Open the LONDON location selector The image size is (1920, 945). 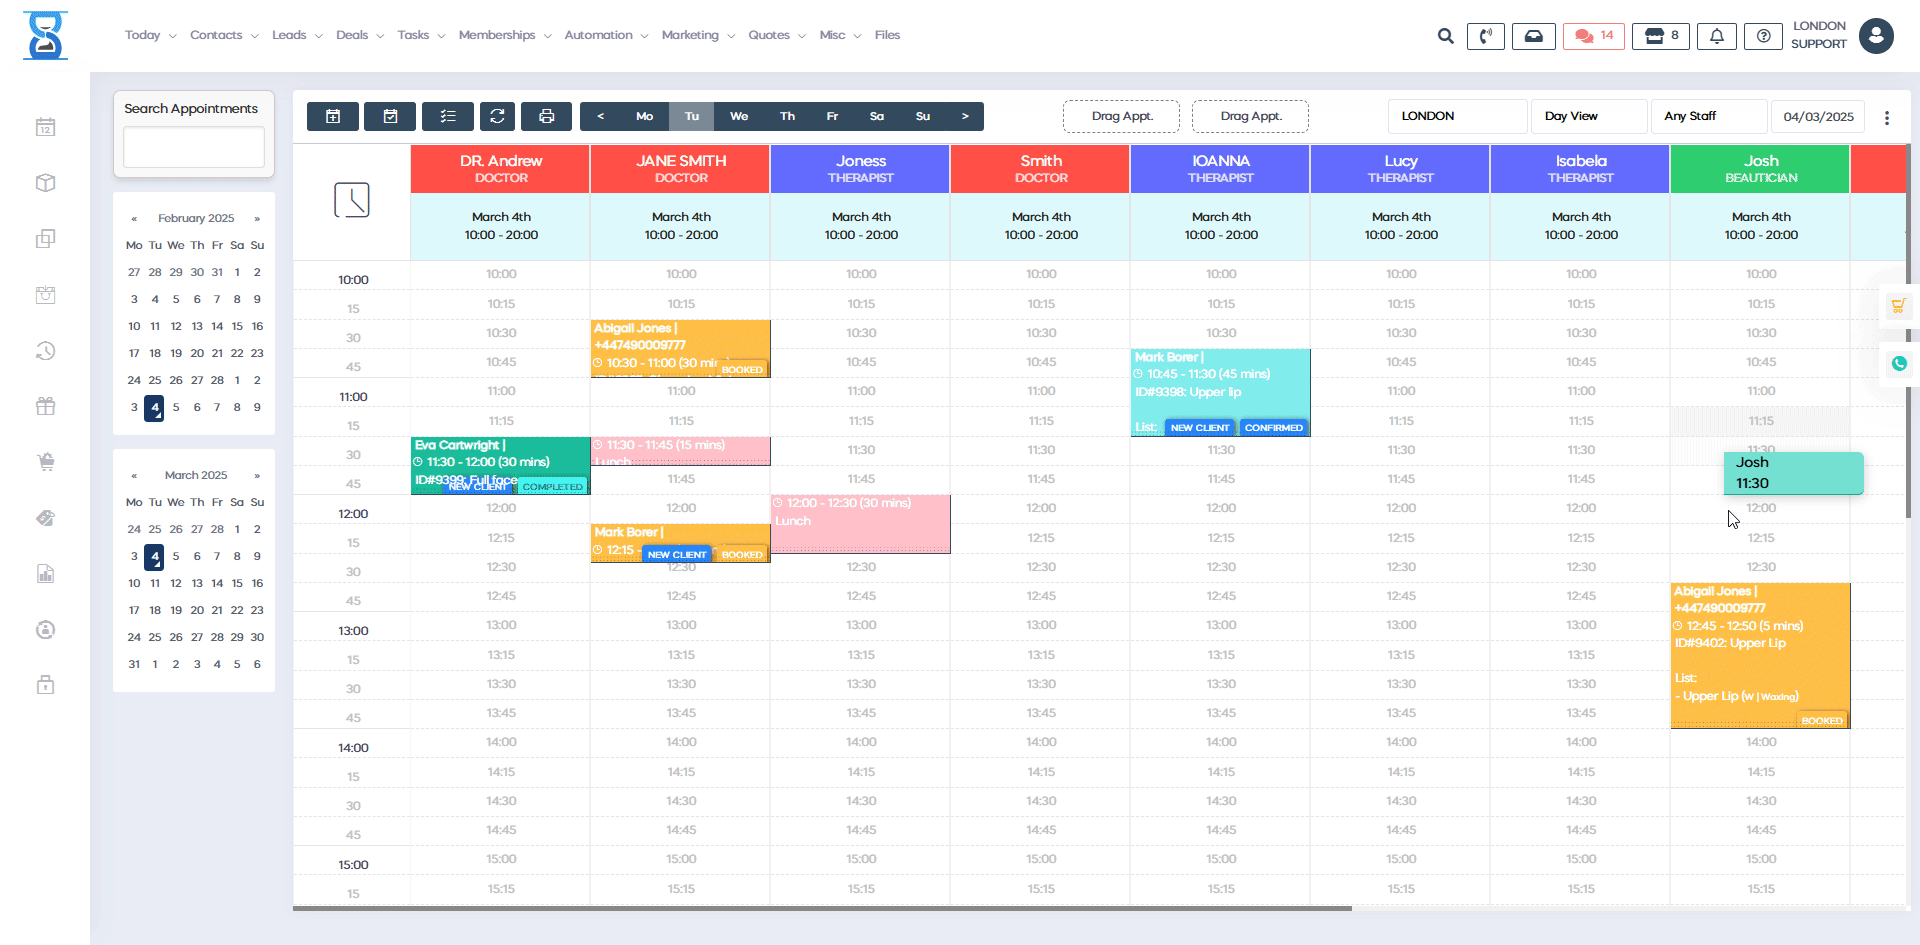(1456, 116)
